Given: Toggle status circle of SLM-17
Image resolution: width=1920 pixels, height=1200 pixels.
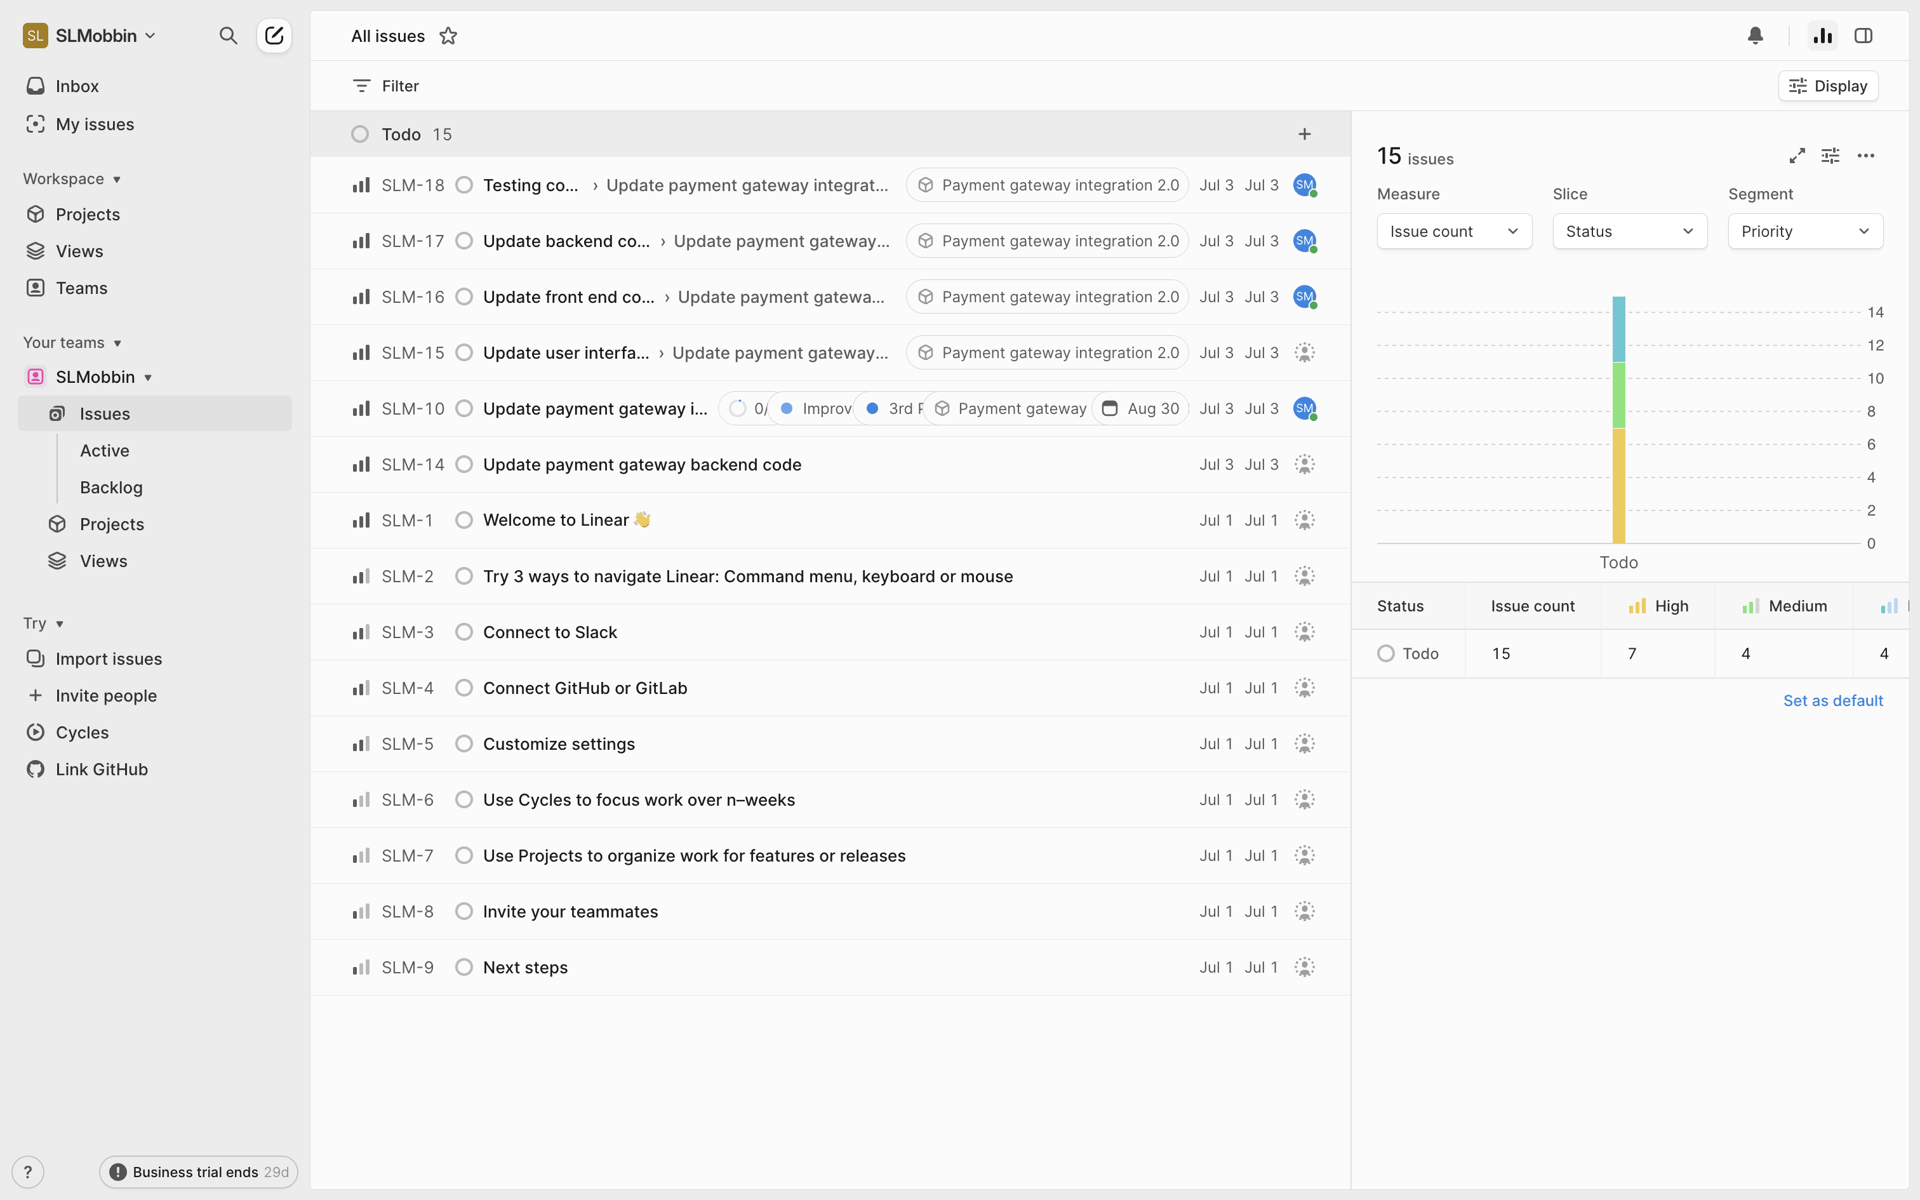Looking at the screenshot, I should (x=464, y=241).
